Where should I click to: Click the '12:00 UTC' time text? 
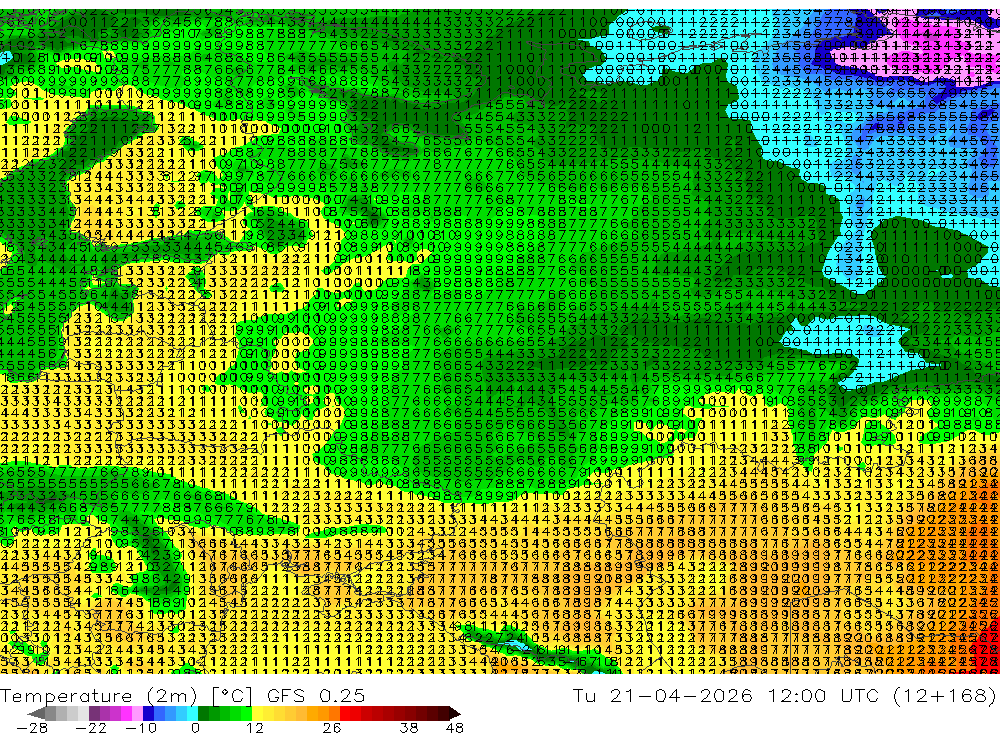tap(823, 695)
